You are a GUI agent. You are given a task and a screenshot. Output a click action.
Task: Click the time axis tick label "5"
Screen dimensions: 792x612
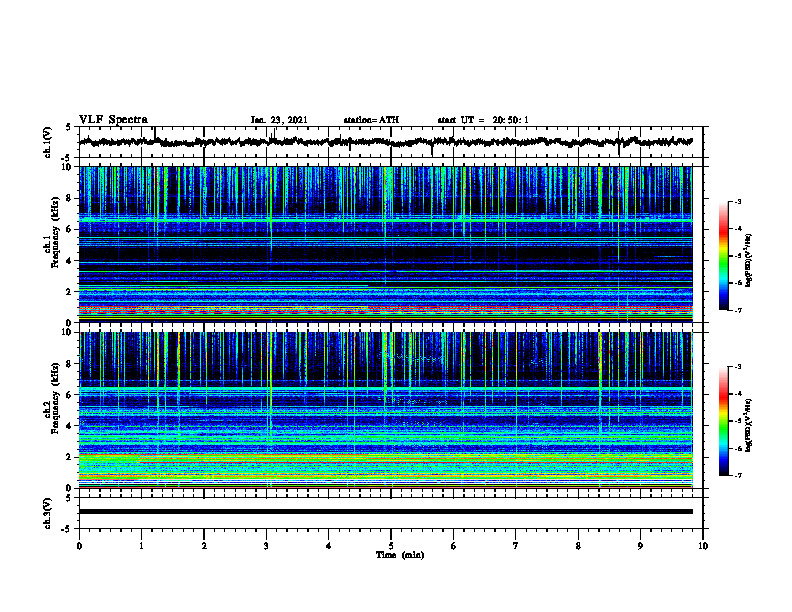pyautogui.click(x=391, y=546)
